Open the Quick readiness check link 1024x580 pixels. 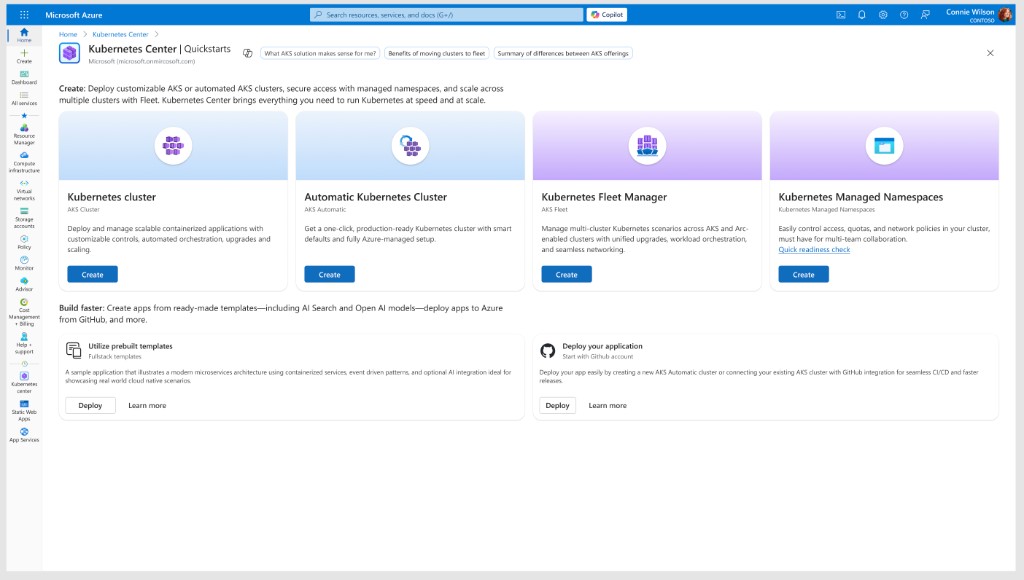click(x=814, y=250)
